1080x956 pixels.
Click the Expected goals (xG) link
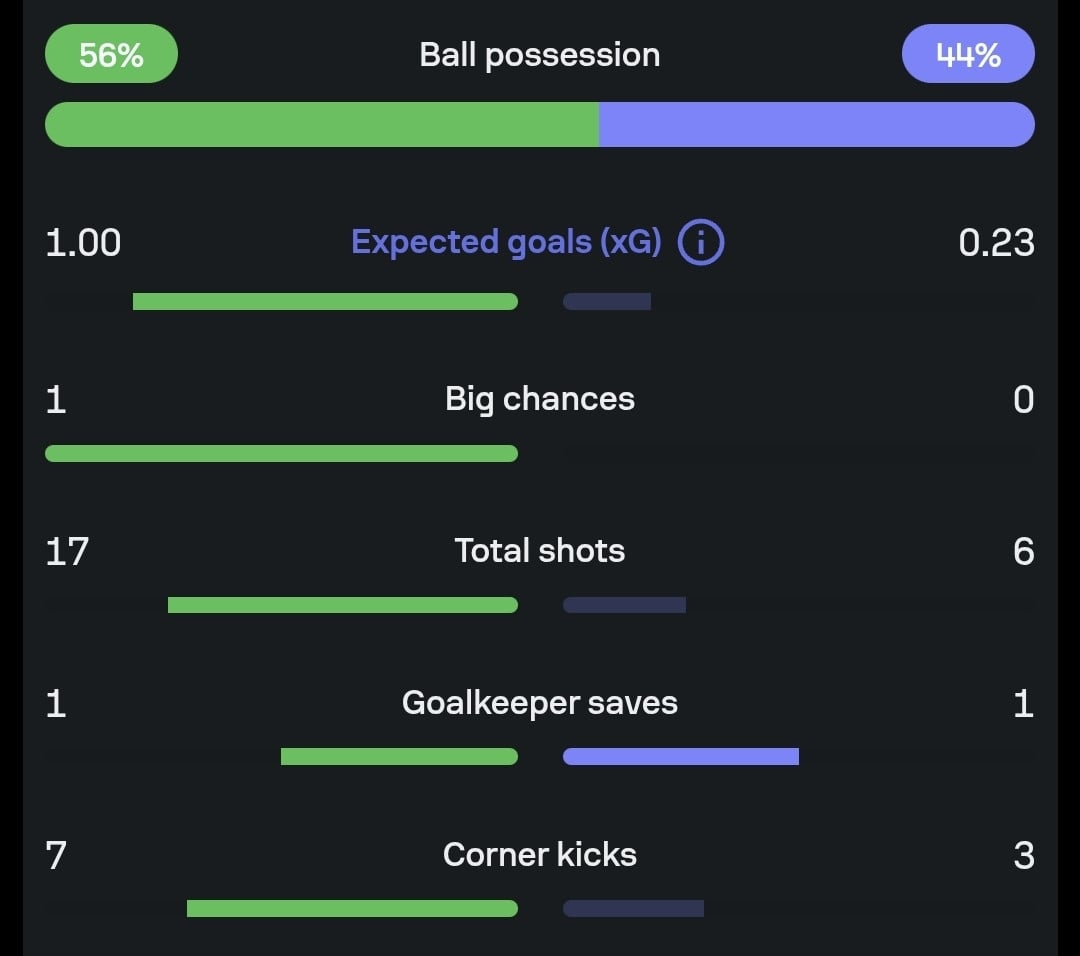(x=506, y=243)
